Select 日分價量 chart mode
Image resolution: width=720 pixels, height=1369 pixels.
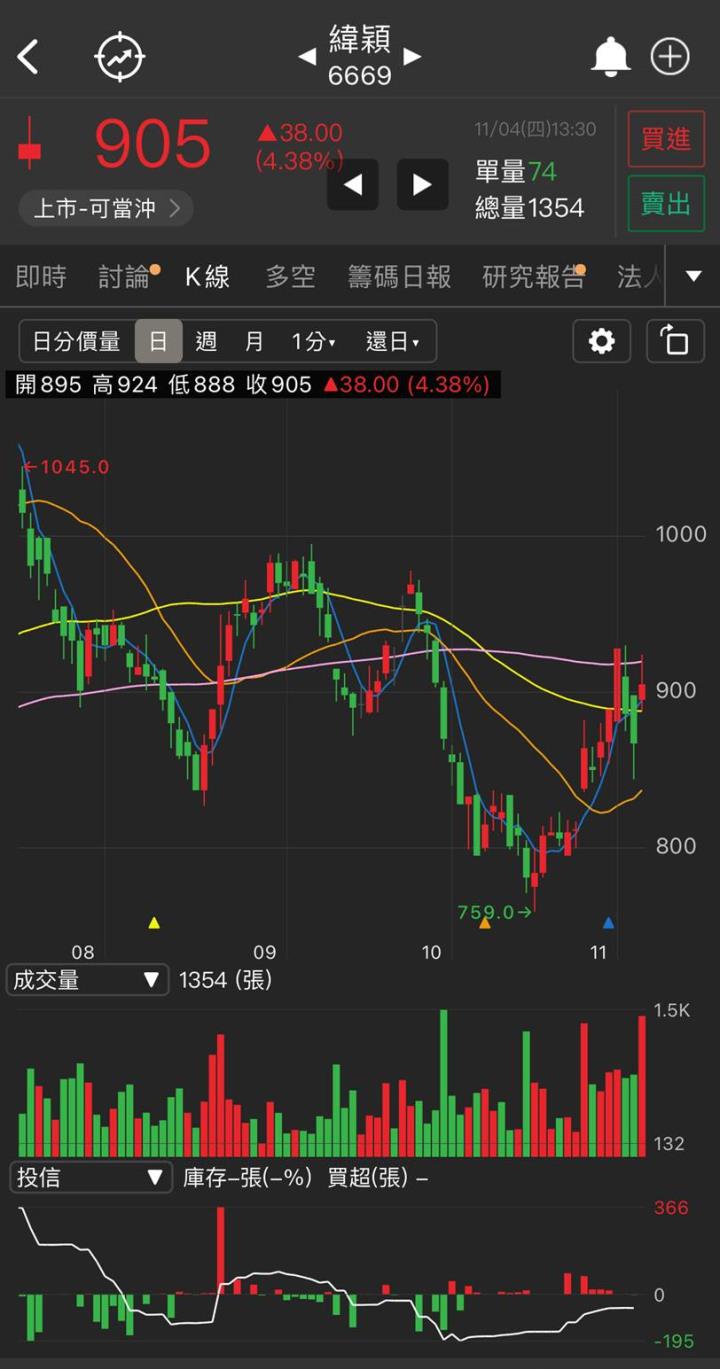(77, 341)
